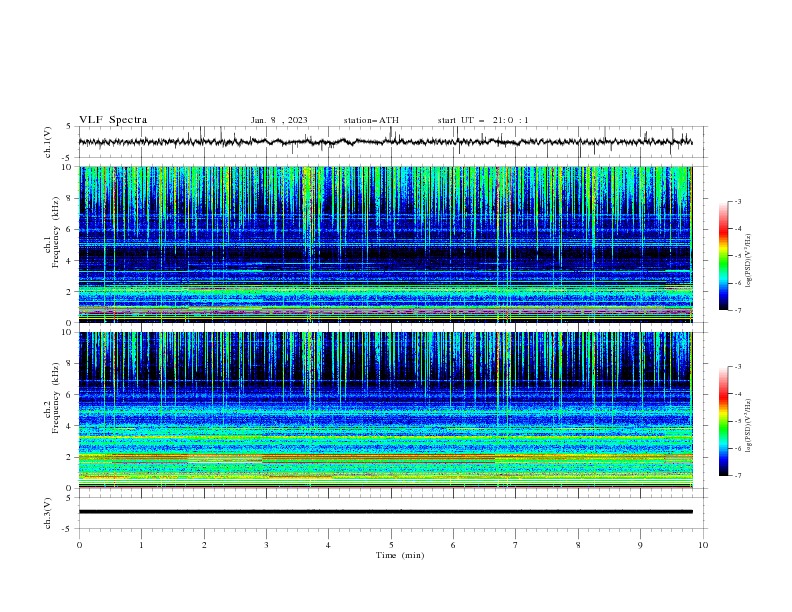This screenshot has height=612, width=792.
Task: Click the "-3" tick on ch.1 colorbar
Action: tap(737, 201)
